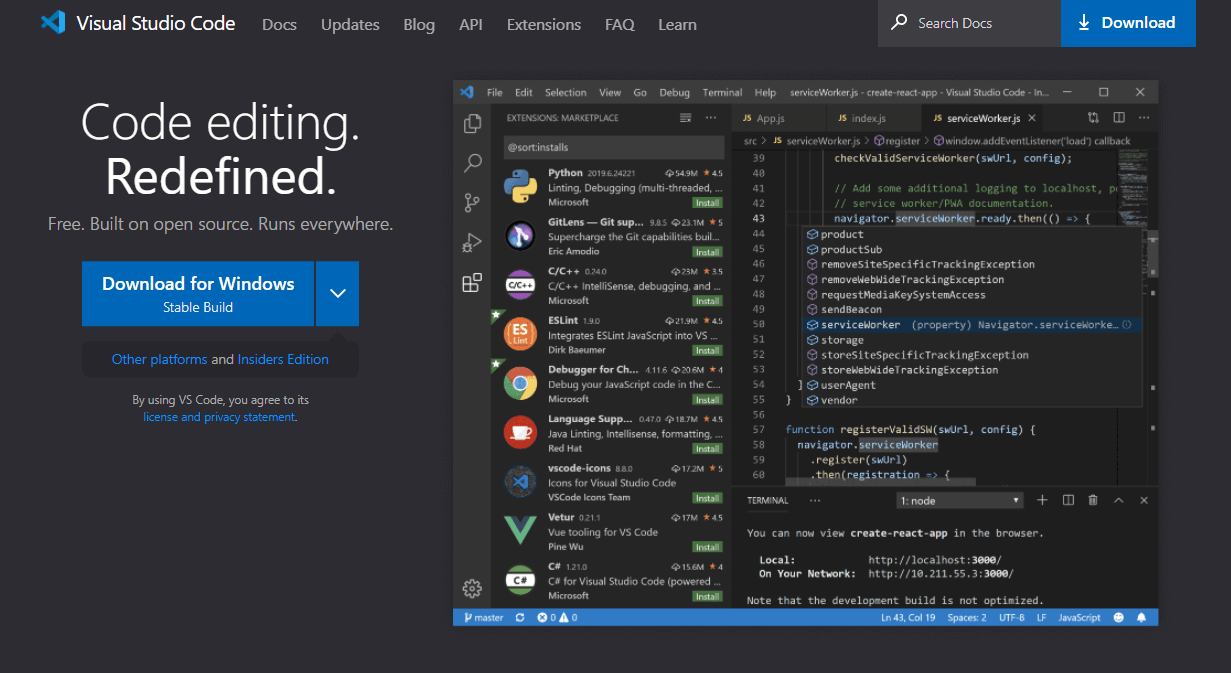Viewport: 1231px width, 673px height.
Task: Open the Explorer view in the activity bar
Action: click(473, 124)
